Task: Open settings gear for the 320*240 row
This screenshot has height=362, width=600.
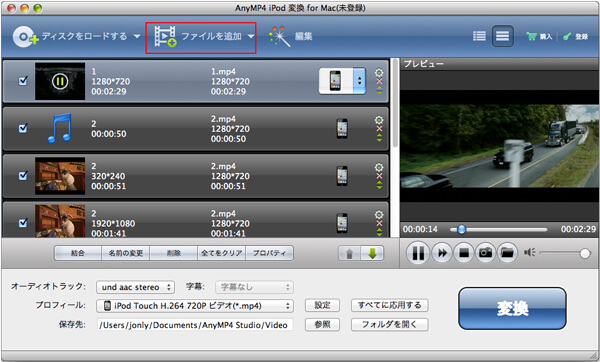Action: click(x=379, y=167)
